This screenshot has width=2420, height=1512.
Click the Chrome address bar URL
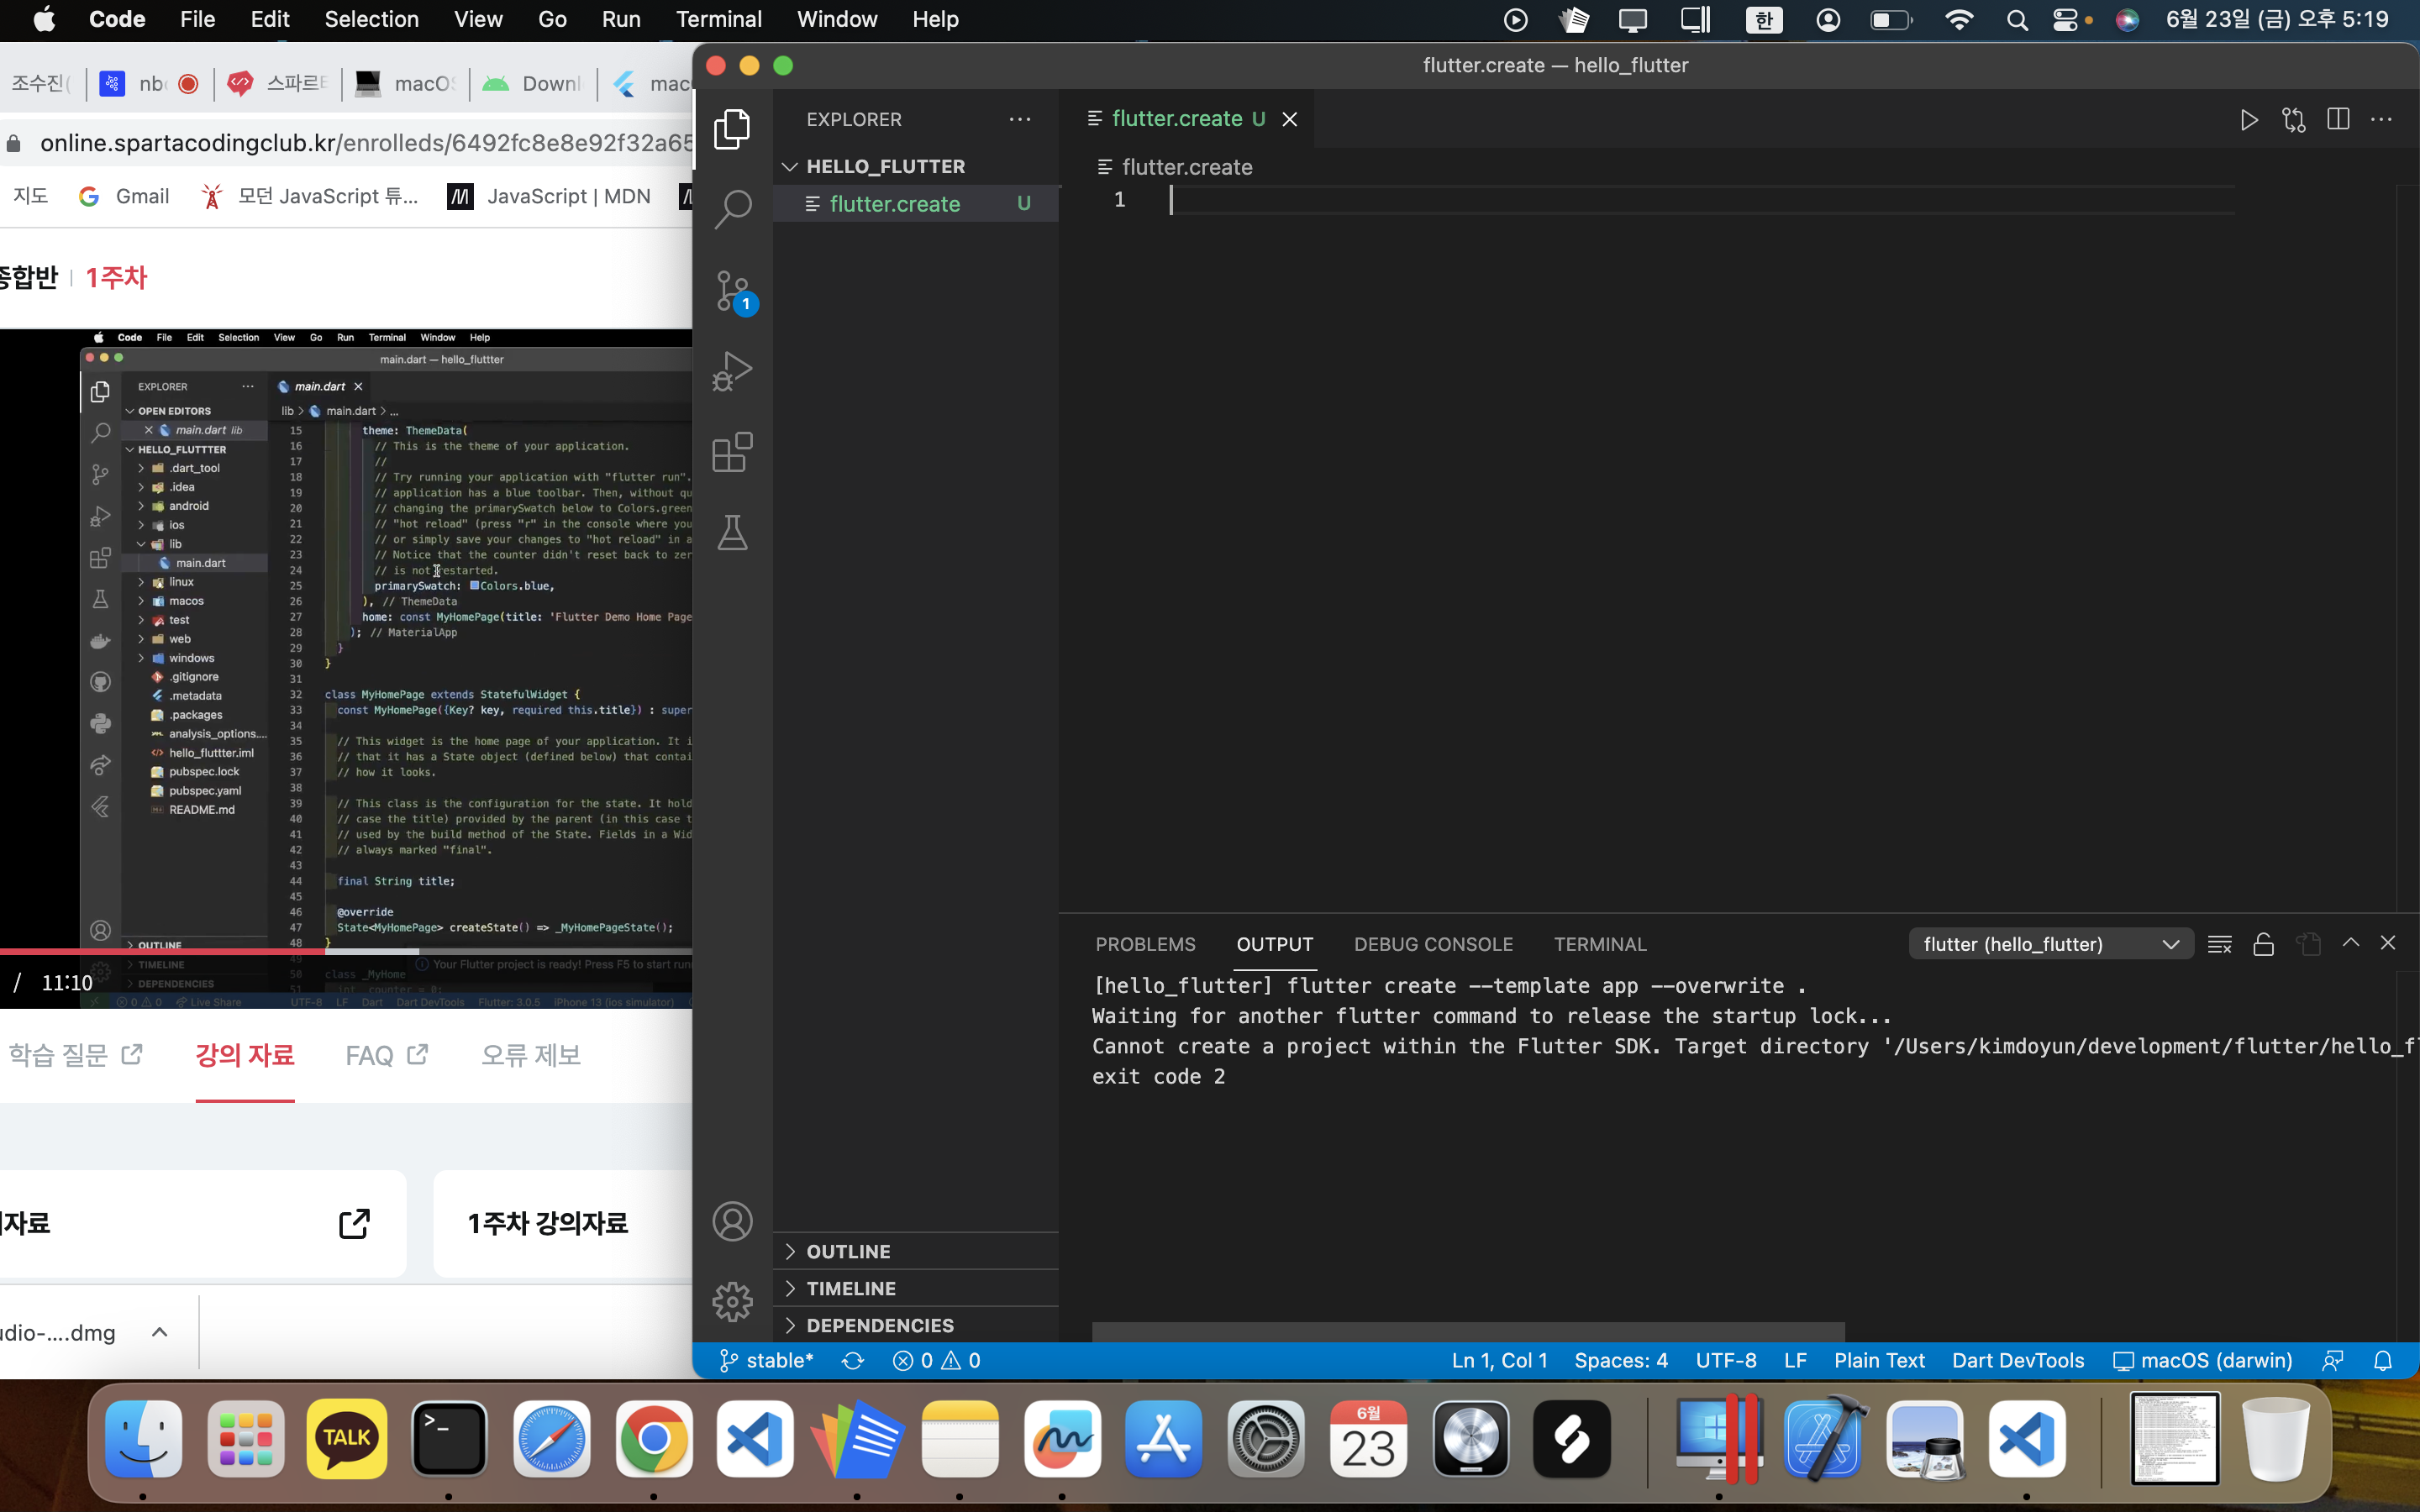[366, 143]
